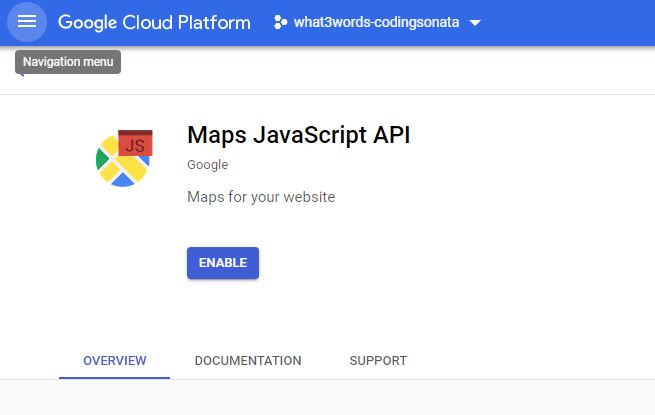Viewport: 655px width, 415px height.
Task: Click the 'Maps for your website' description
Action: pos(261,196)
